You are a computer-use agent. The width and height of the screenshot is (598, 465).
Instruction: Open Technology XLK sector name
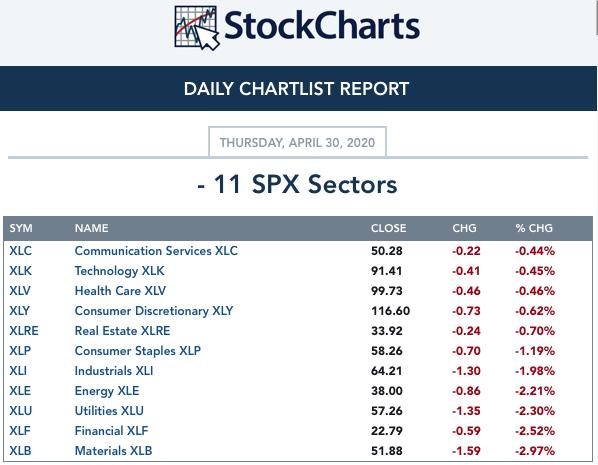click(x=119, y=271)
